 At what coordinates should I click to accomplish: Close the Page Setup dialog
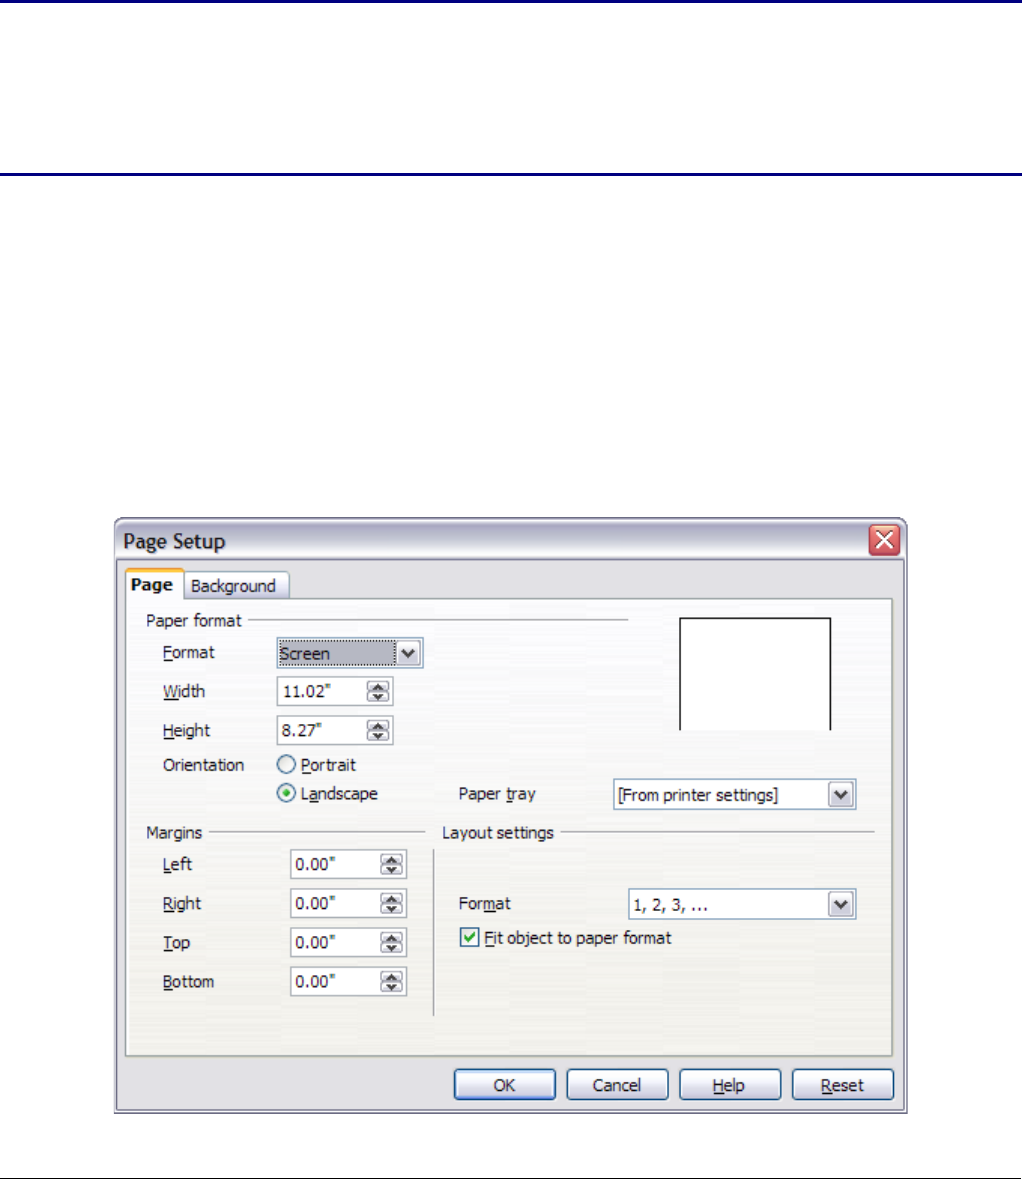click(884, 540)
